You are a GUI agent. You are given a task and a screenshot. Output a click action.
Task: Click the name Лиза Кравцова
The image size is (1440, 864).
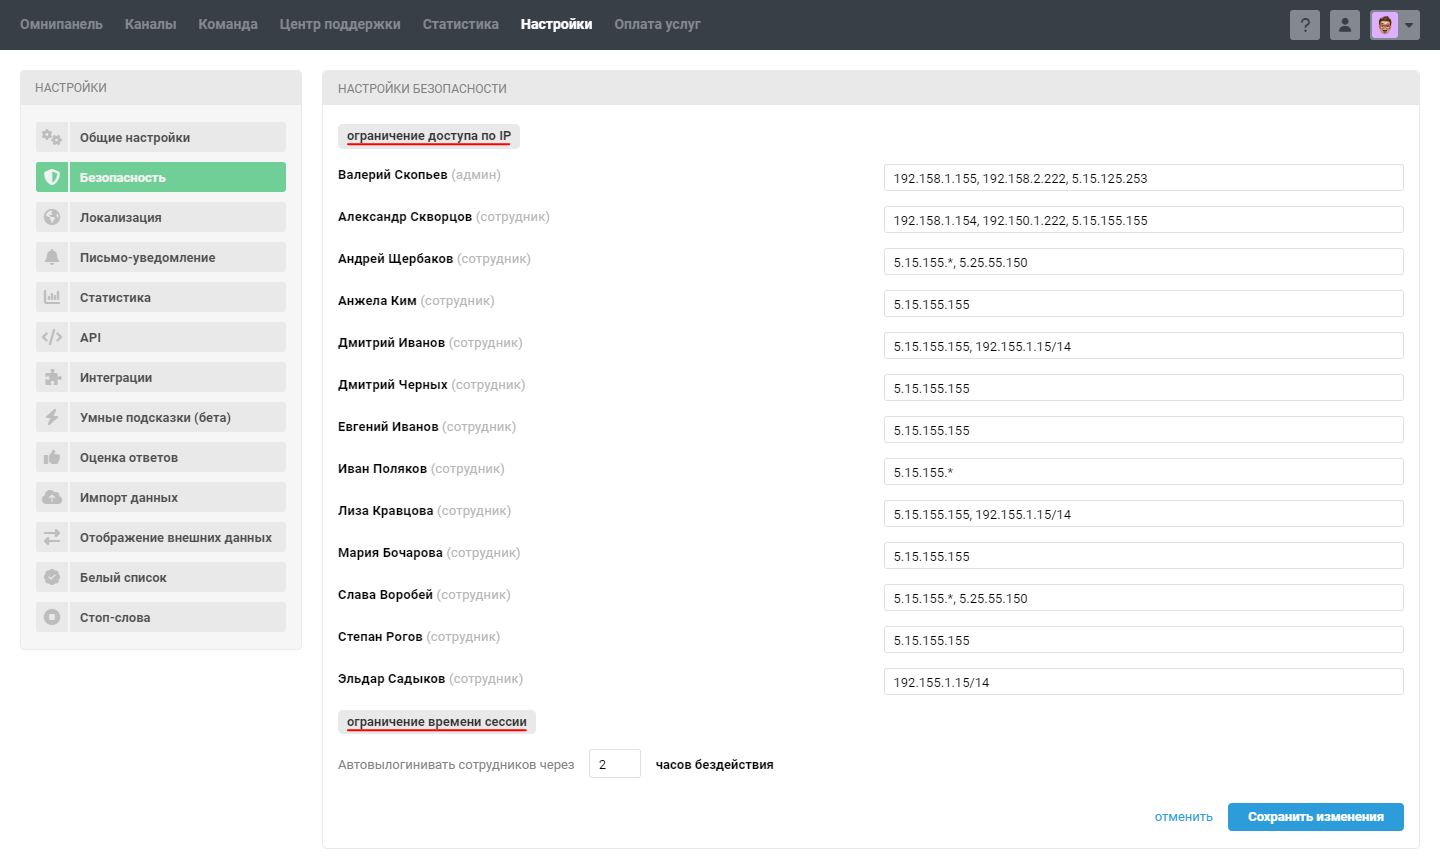(x=385, y=511)
